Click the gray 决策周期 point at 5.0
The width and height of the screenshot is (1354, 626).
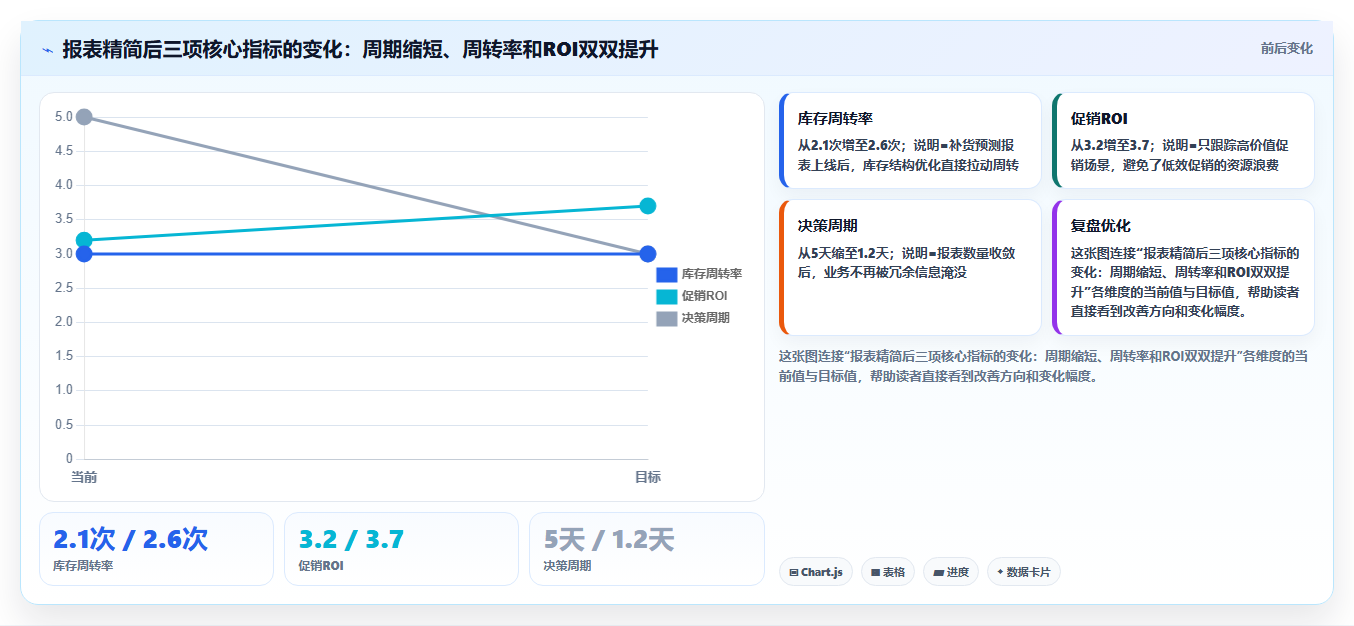tap(84, 117)
